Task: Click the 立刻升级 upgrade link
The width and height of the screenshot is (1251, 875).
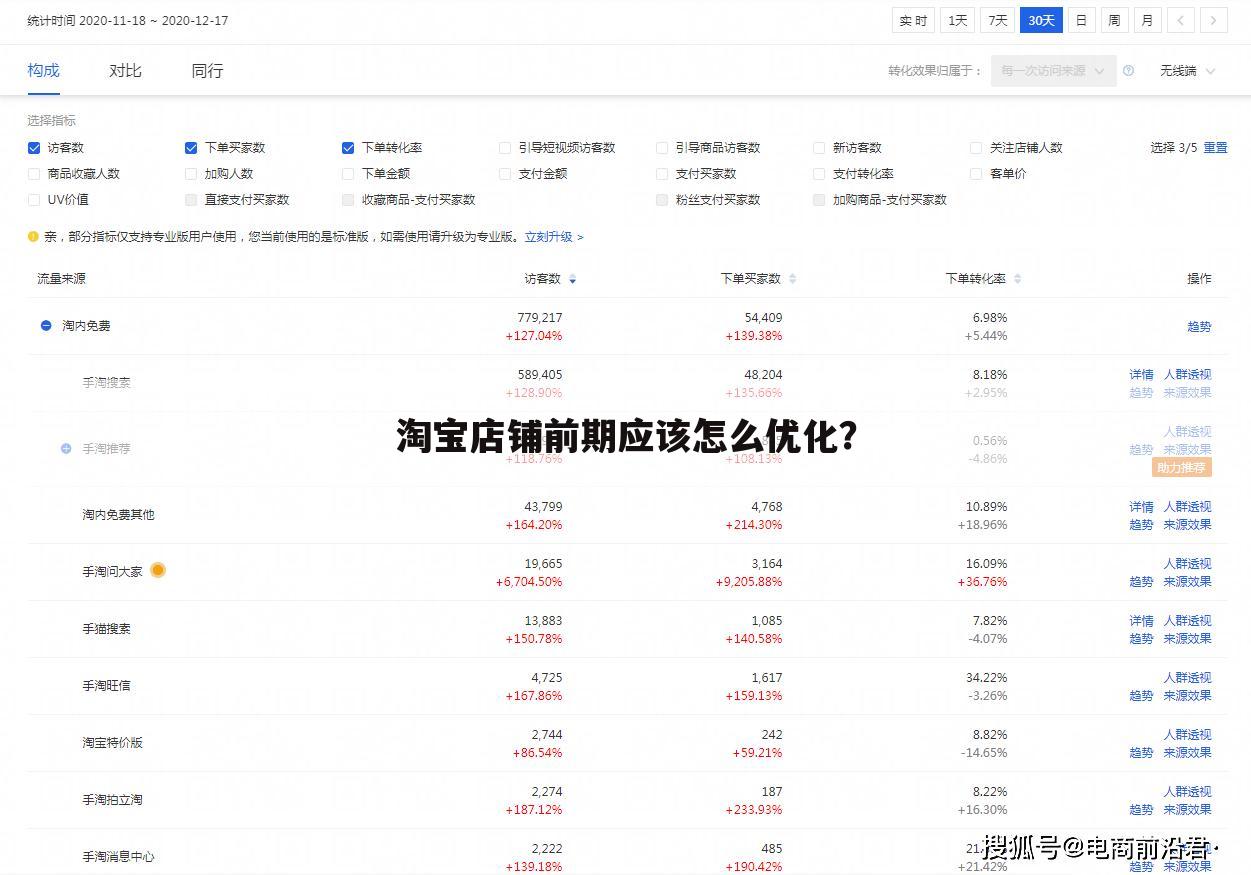Action: click(x=553, y=237)
